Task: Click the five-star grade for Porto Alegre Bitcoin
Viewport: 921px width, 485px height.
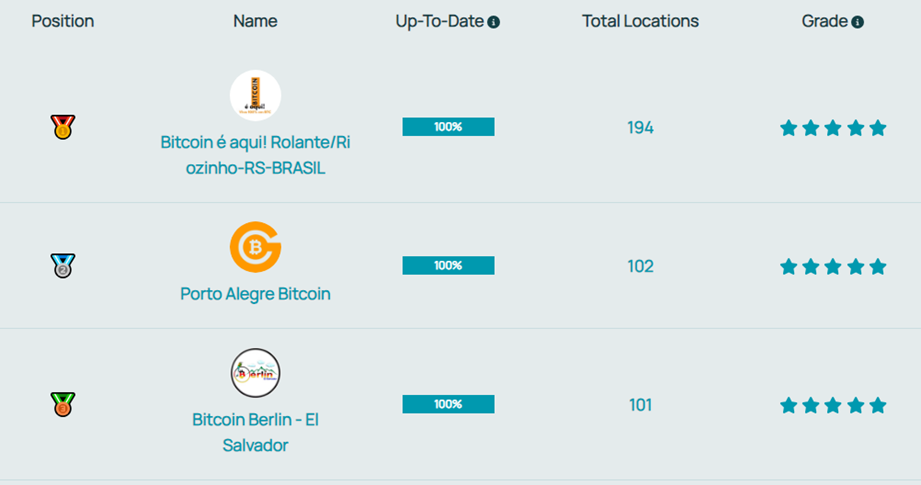Action: tap(833, 267)
